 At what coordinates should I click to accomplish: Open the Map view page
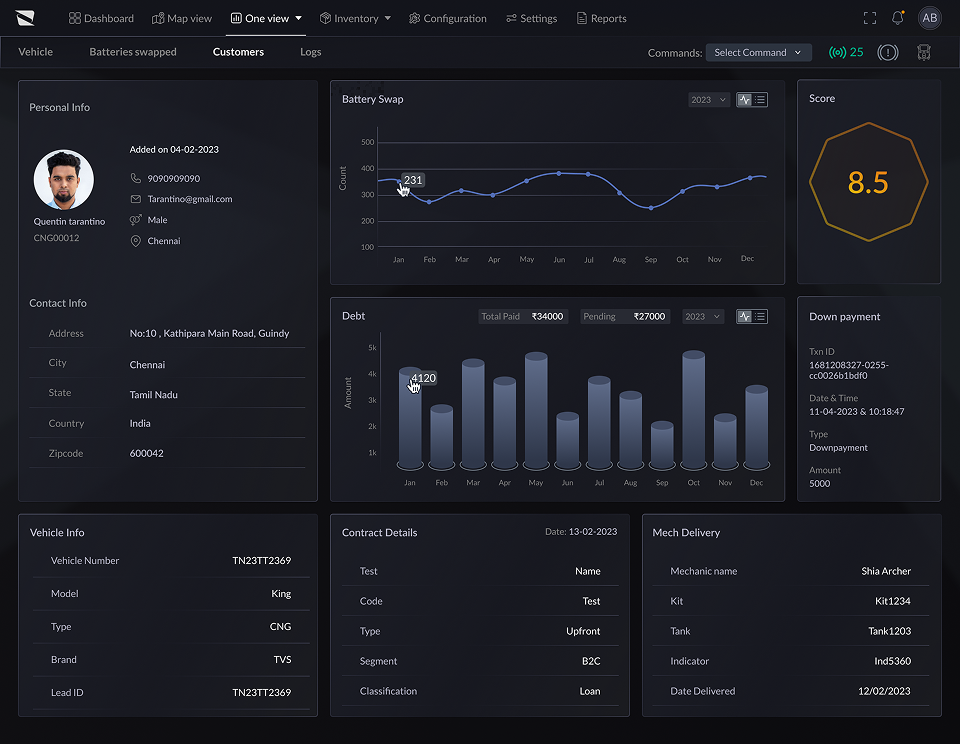click(182, 18)
